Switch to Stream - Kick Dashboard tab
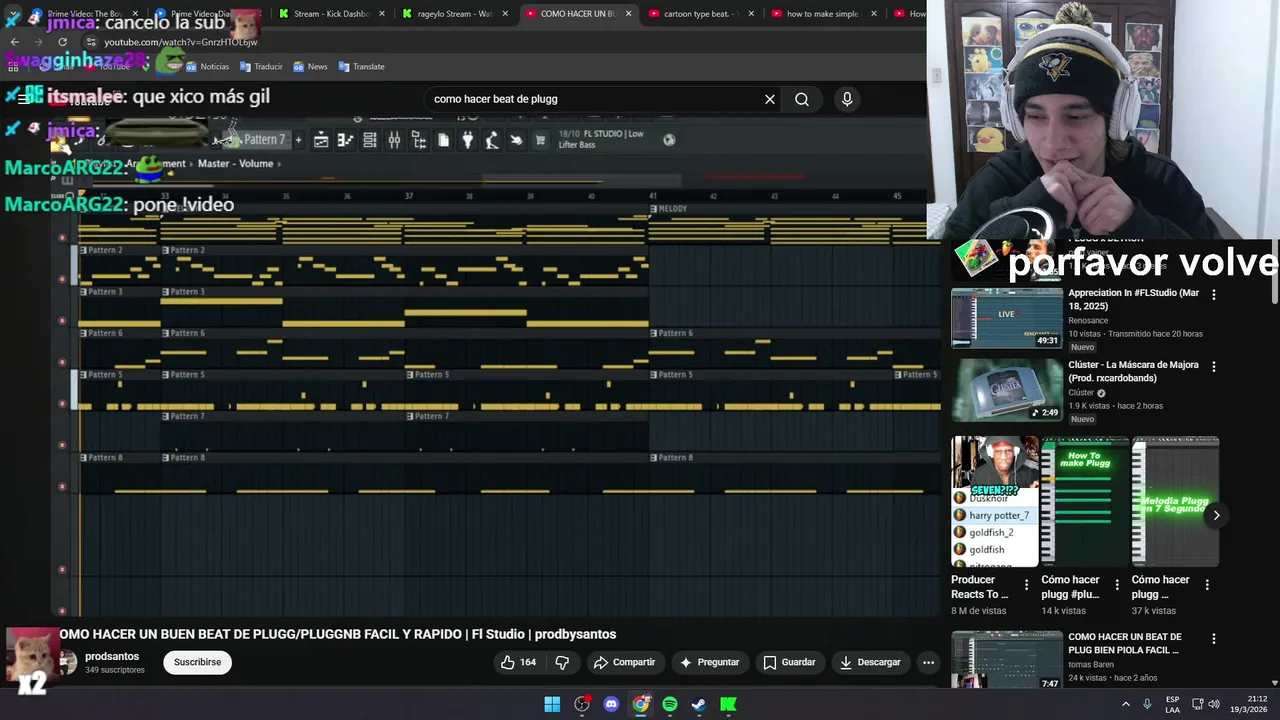Viewport: 1280px width, 720px height. 332,14
